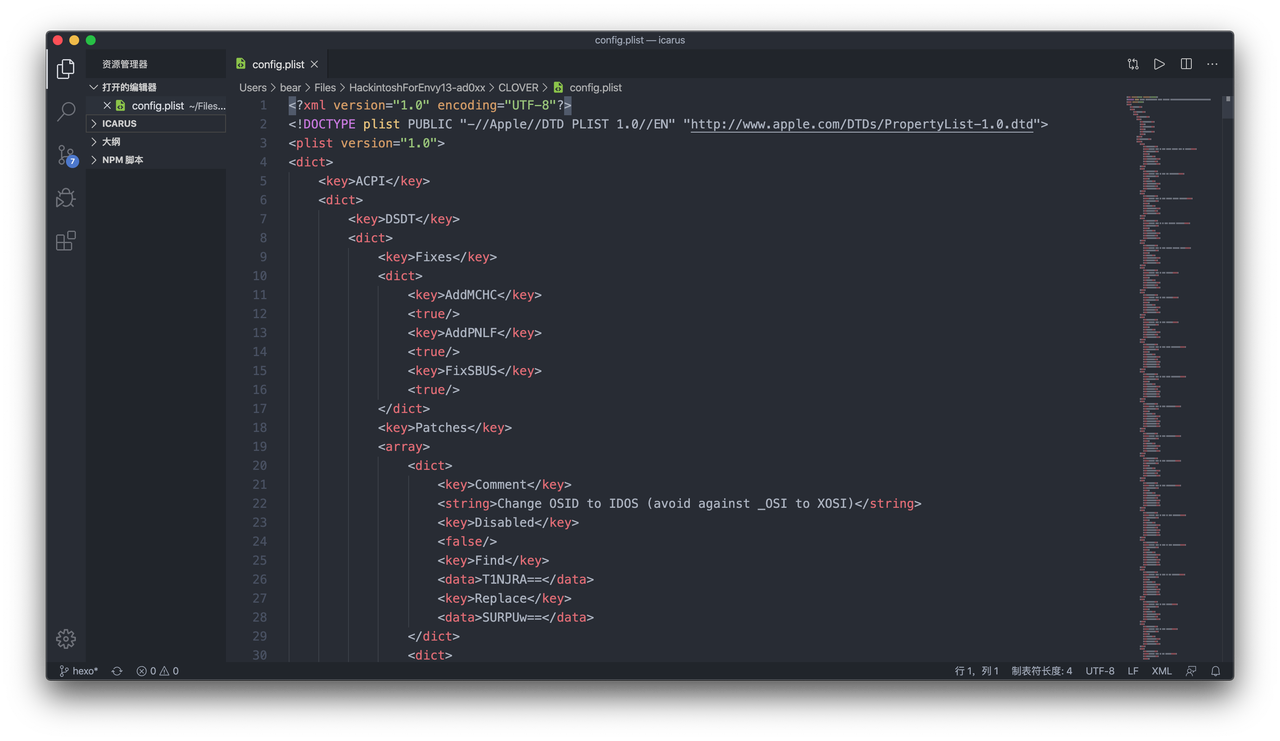1280x741 pixels.
Task: Click the SURPUw== data value
Action: [512, 618]
